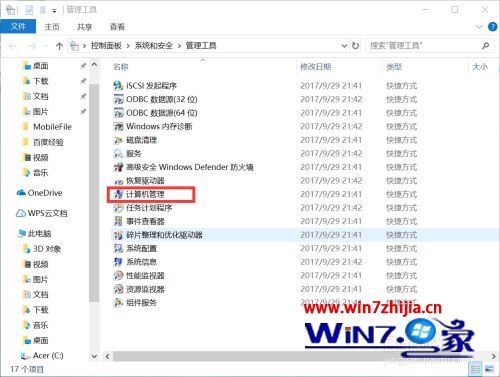Select the 事件查看器 icon

coord(118,221)
